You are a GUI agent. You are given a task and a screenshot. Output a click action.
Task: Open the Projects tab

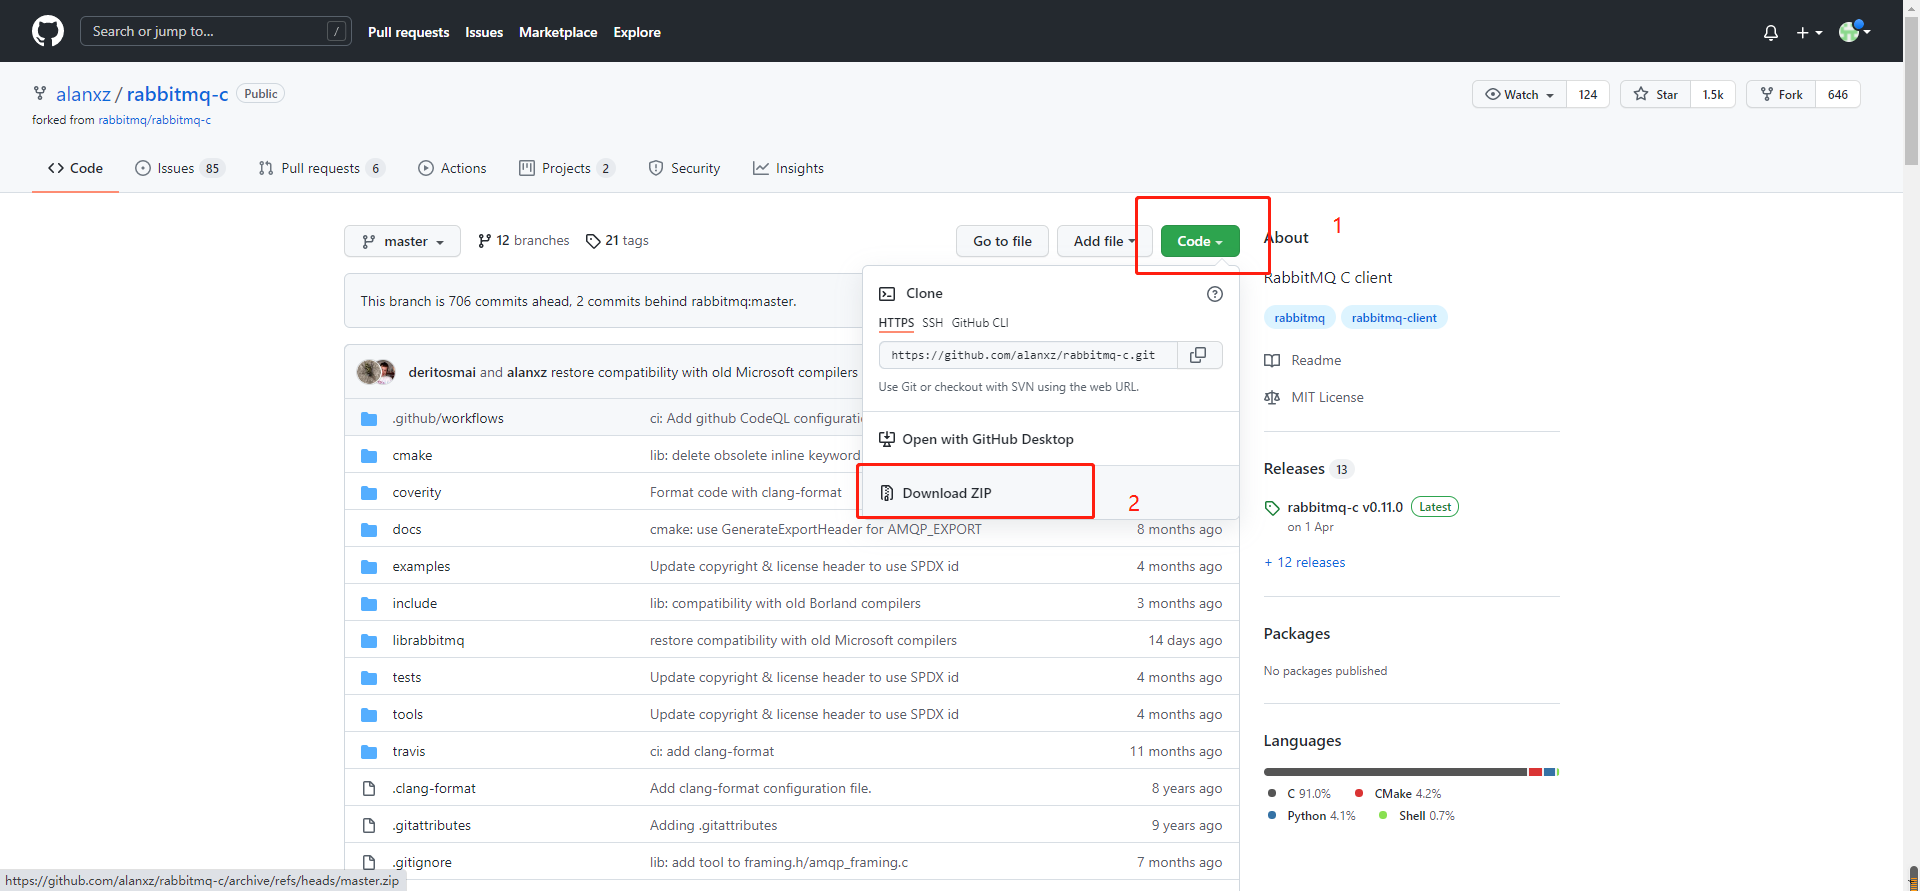(x=566, y=168)
